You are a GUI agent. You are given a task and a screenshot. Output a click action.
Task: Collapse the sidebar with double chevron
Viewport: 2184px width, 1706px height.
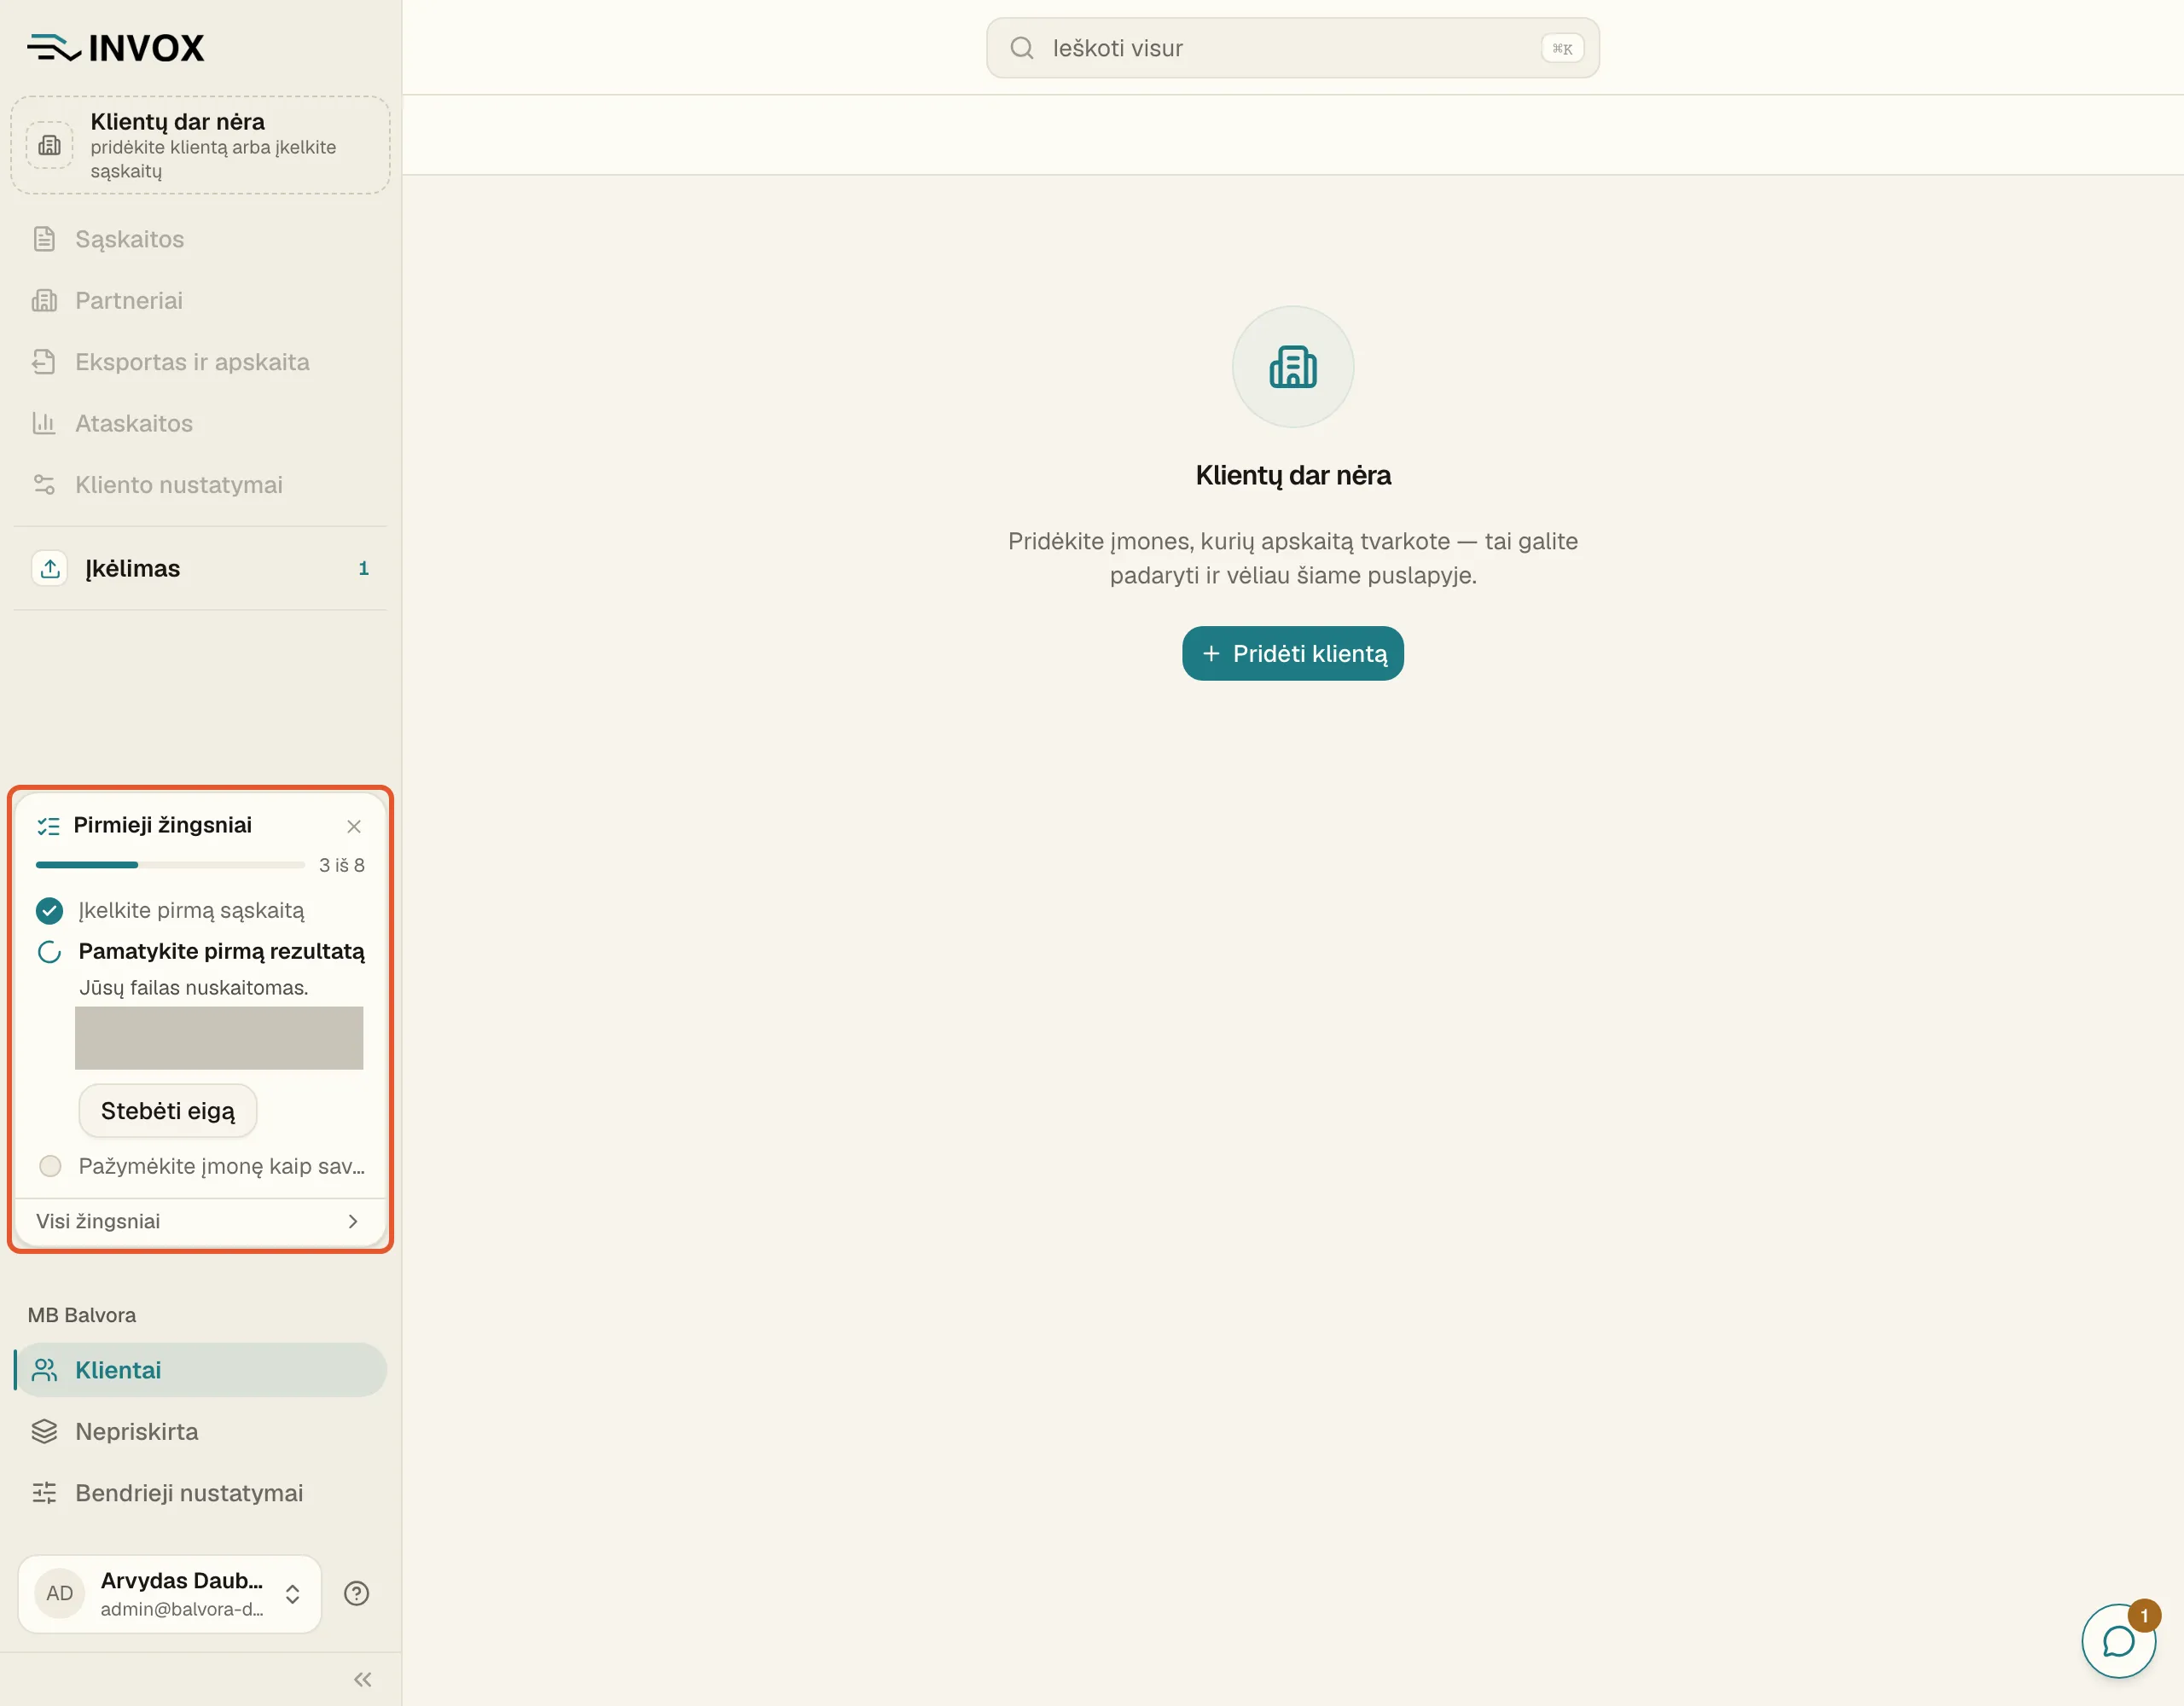pyautogui.click(x=363, y=1680)
